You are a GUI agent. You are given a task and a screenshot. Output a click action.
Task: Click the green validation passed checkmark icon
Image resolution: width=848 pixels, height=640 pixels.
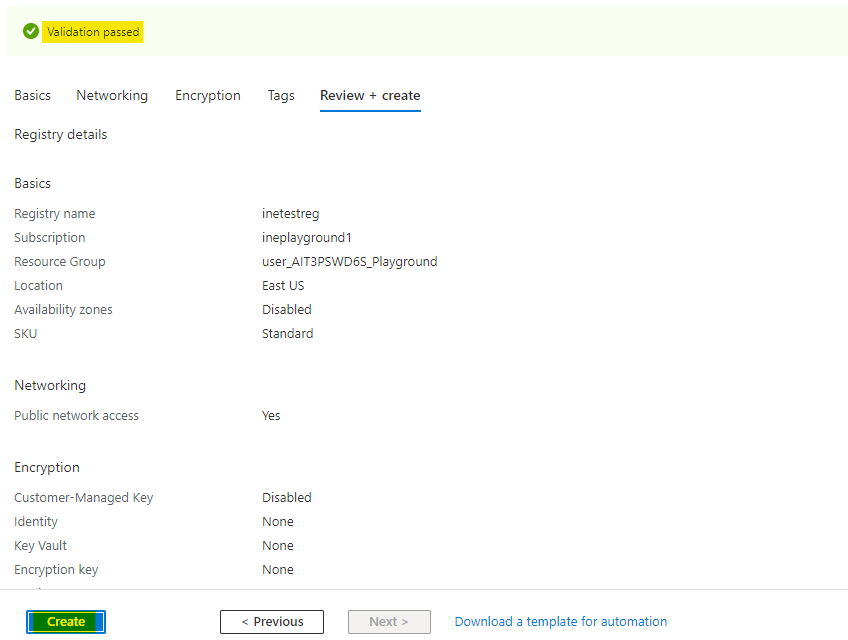(31, 32)
